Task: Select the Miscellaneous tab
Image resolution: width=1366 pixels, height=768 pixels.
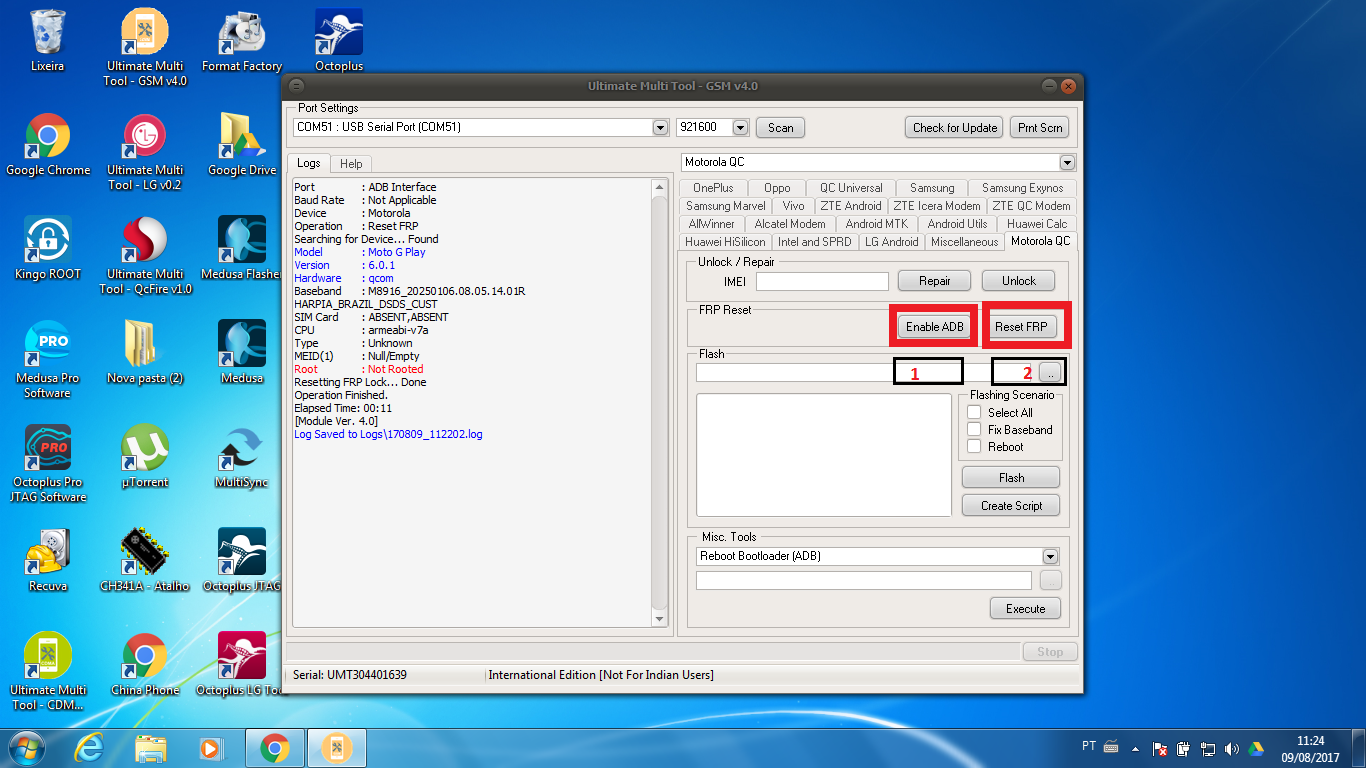Action: tap(964, 242)
